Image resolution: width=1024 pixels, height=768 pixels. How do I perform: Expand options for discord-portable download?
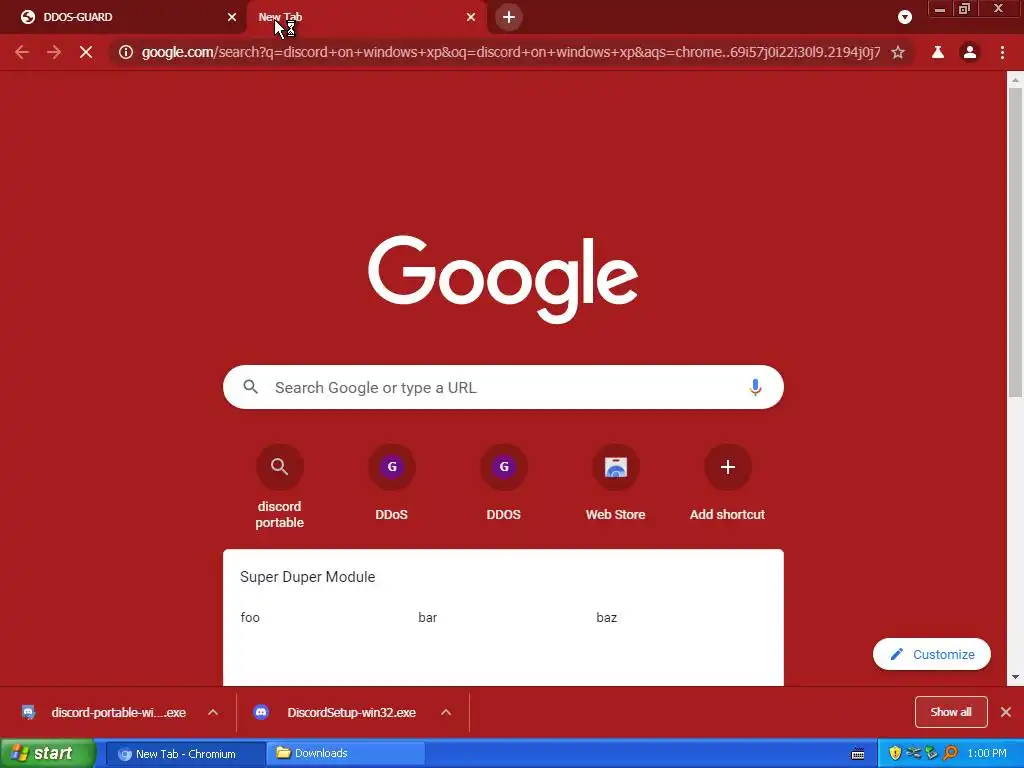(x=213, y=712)
